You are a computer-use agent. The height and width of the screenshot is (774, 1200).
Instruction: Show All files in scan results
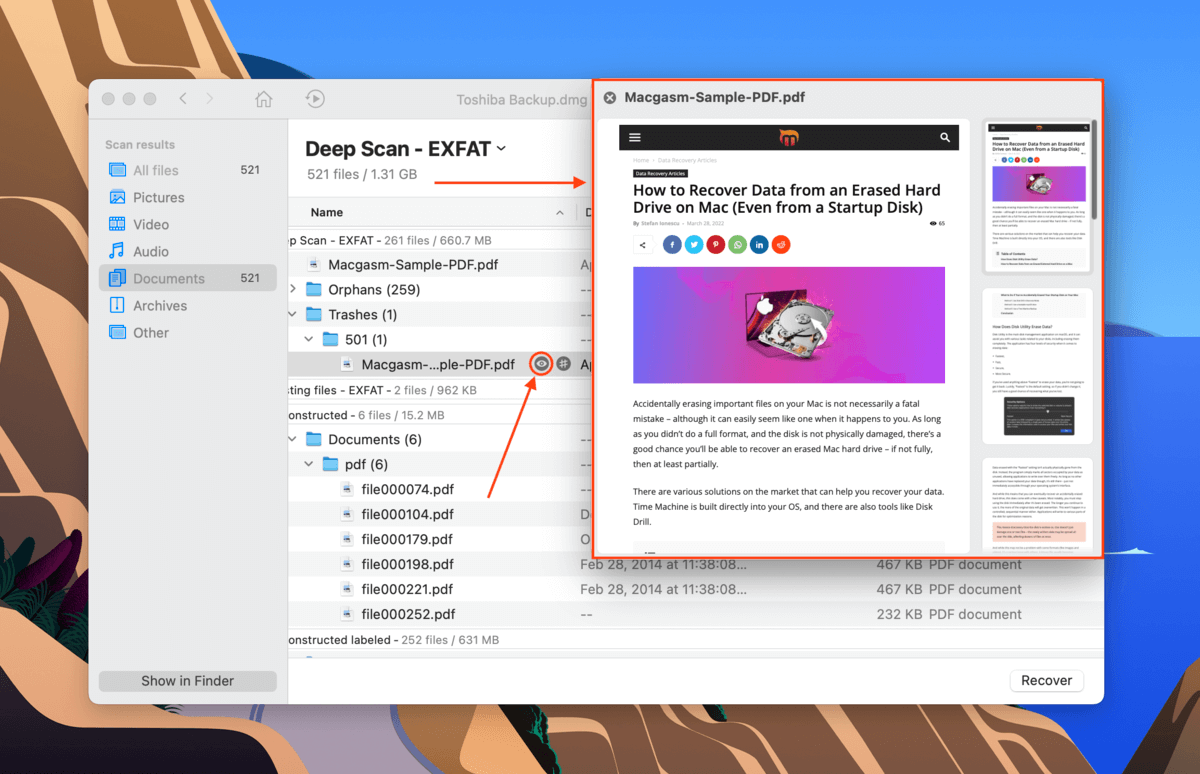tap(187, 170)
